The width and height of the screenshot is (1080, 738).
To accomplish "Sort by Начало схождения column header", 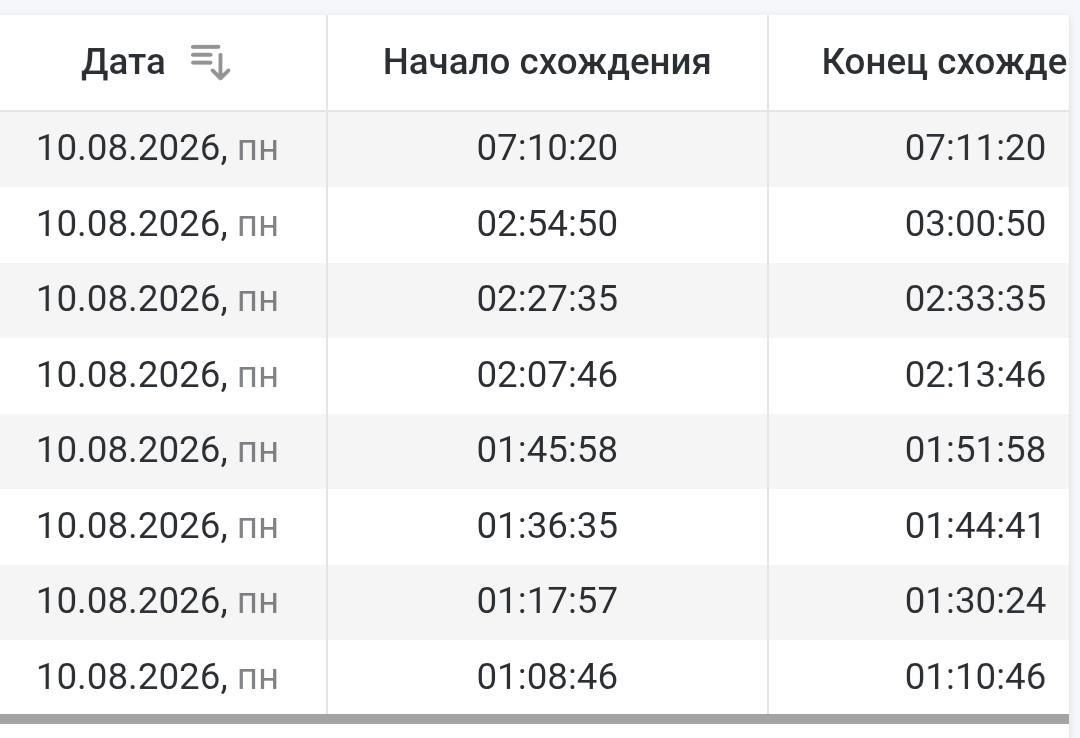I will [x=547, y=62].
